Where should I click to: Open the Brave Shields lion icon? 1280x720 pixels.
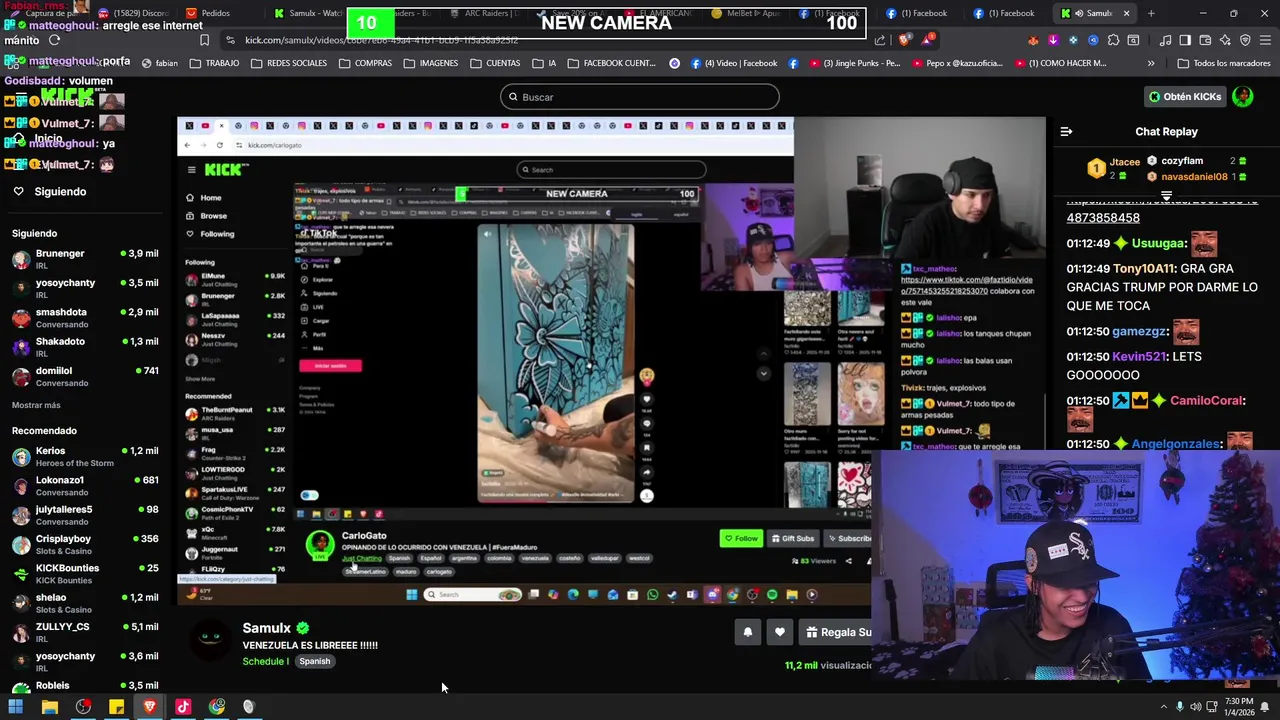coord(905,40)
